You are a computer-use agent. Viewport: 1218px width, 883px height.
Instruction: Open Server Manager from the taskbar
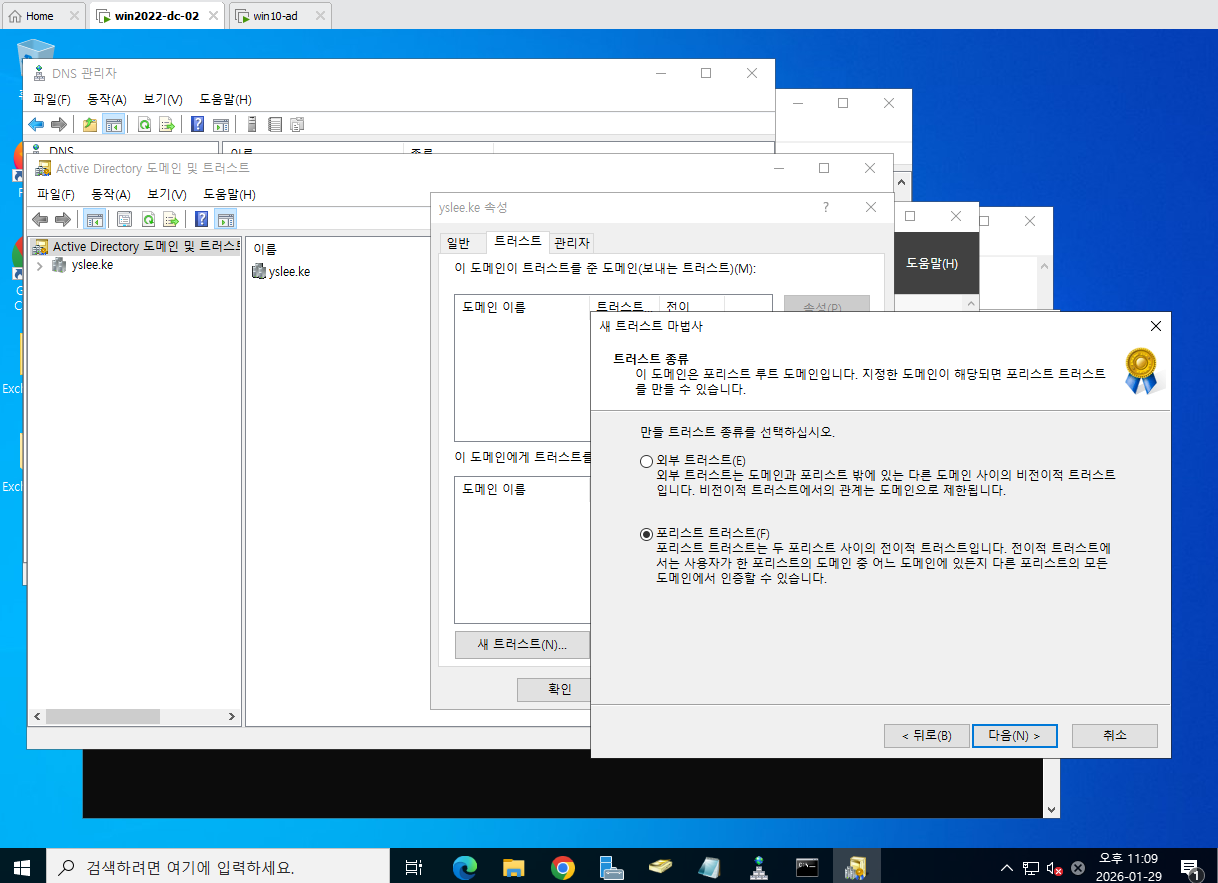(x=611, y=867)
